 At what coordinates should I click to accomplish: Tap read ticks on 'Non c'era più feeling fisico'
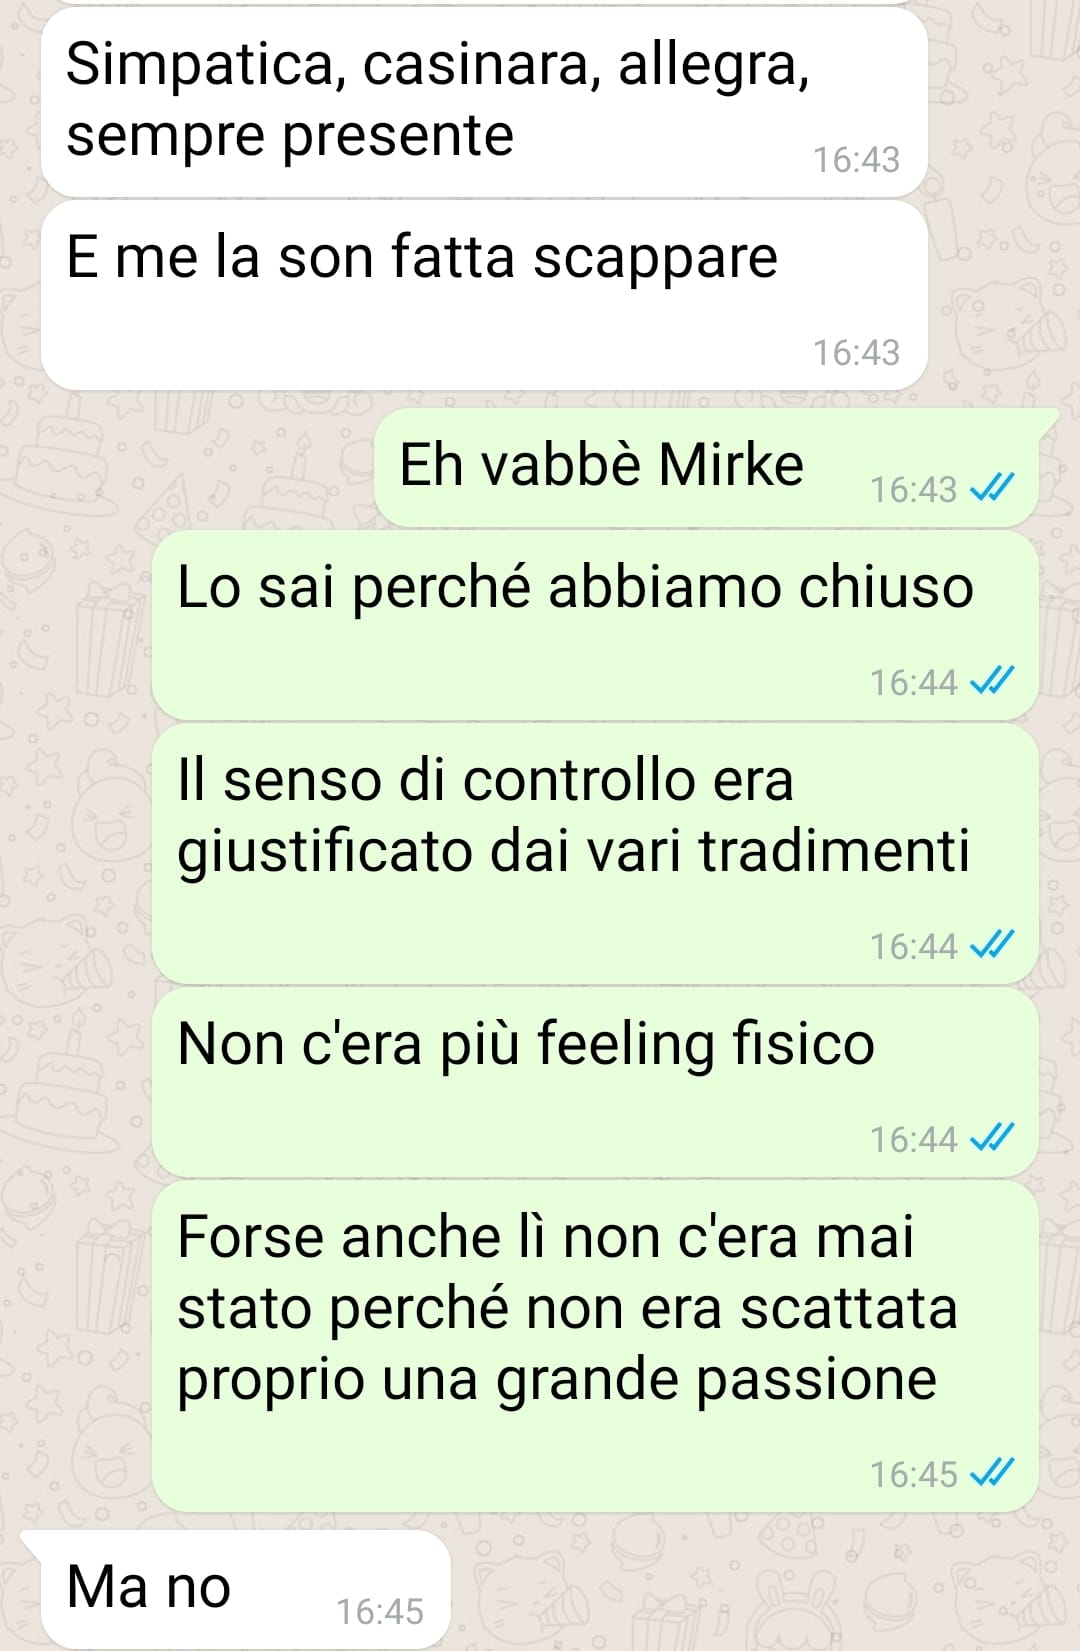[x=993, y=1138]
